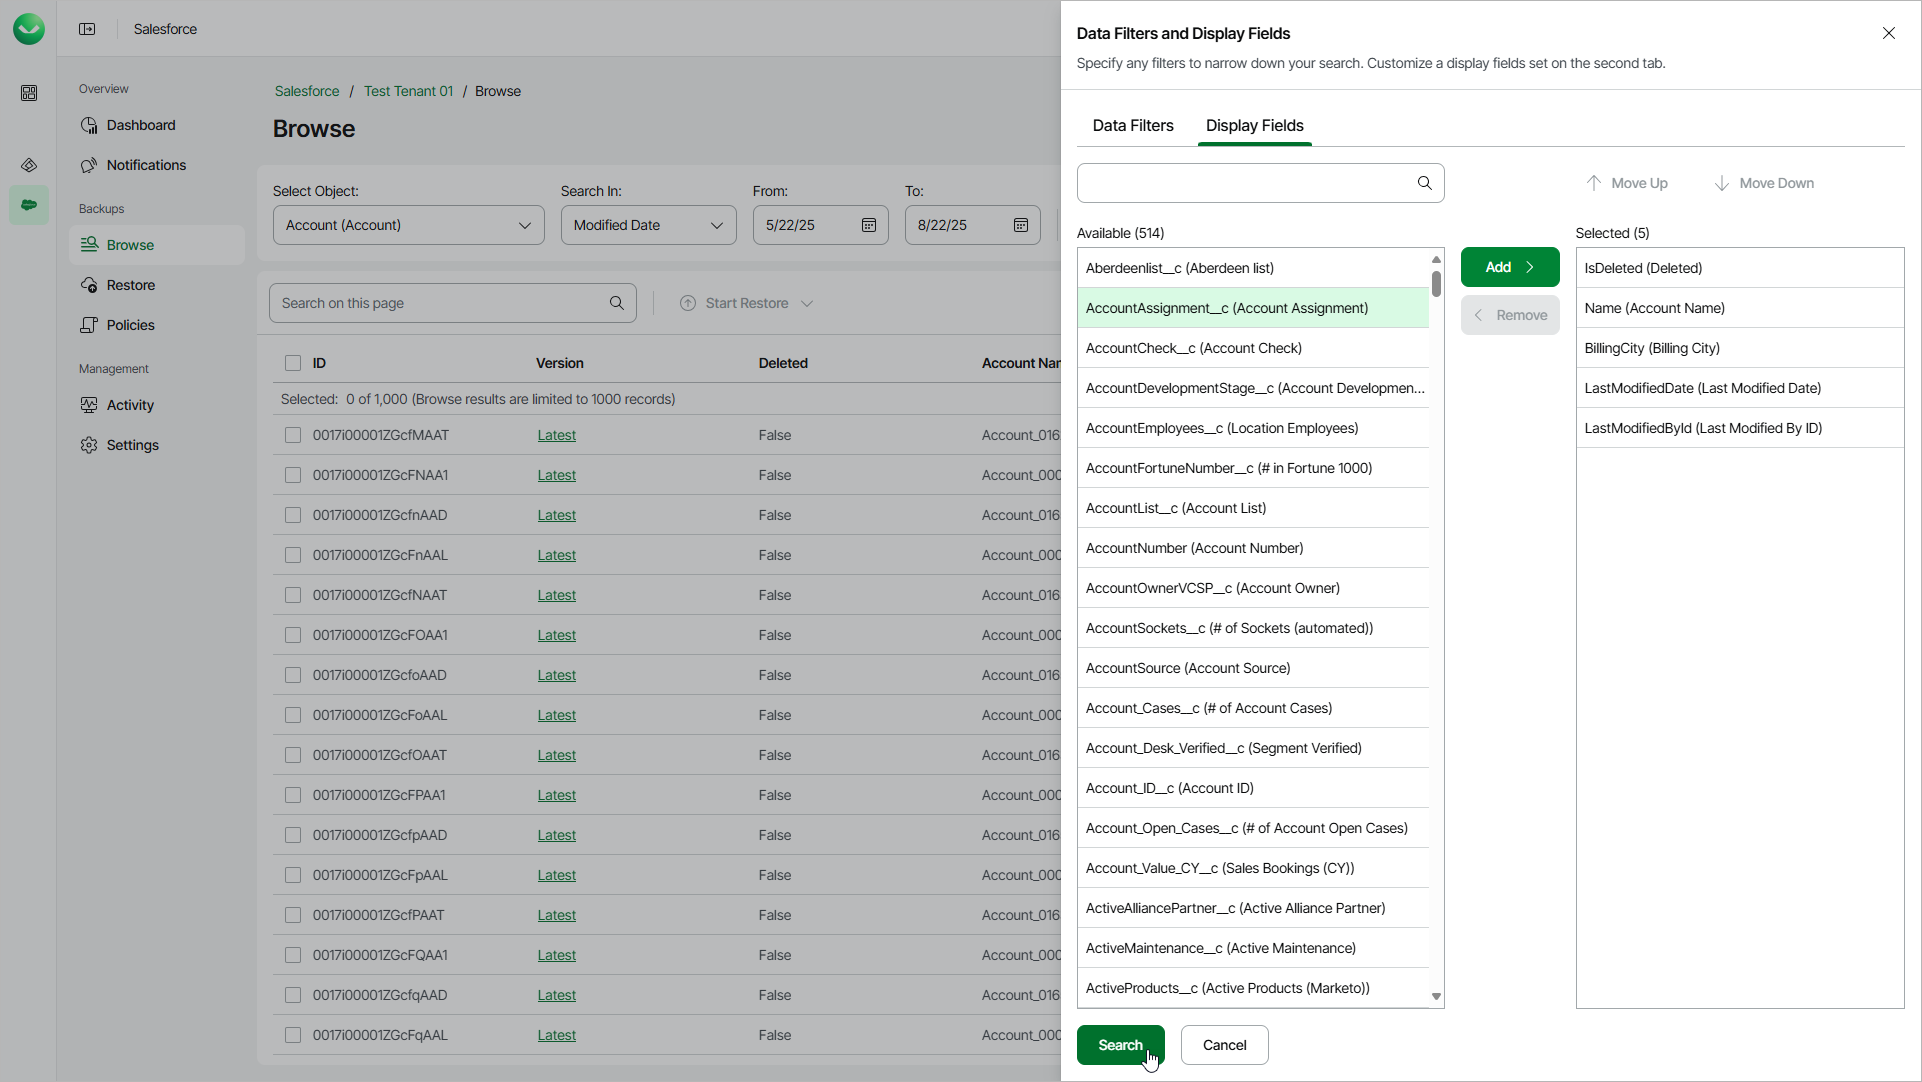
Task: Open the From date calendar picker
Action: pos(868,225)
